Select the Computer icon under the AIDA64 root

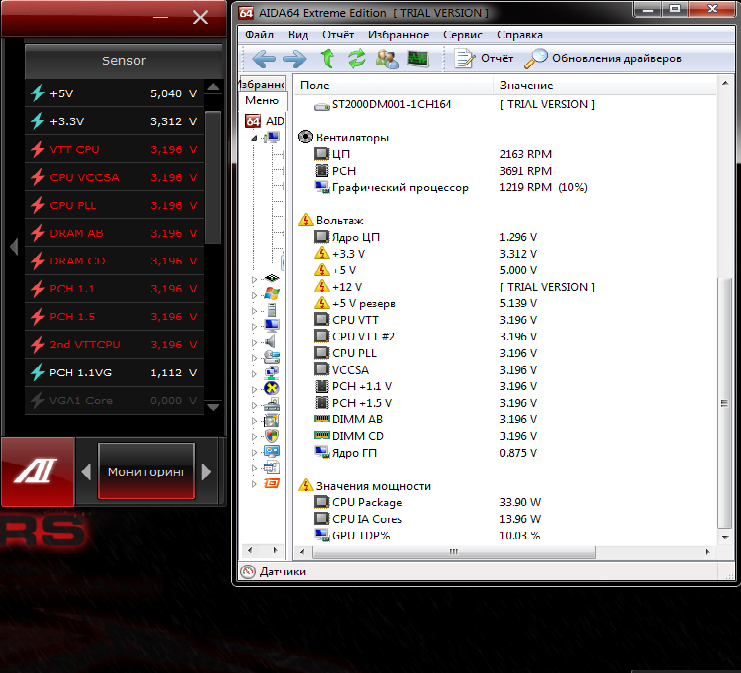click(x=272, y=138)
